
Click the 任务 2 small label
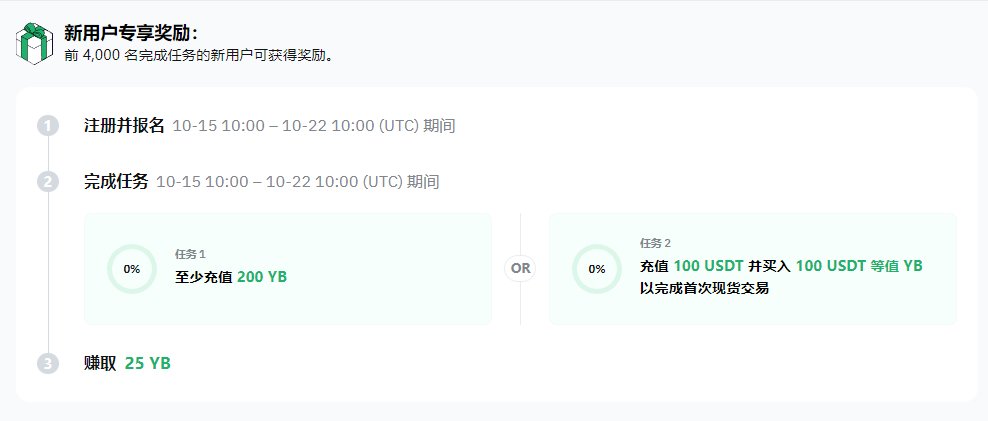[655, 243]
